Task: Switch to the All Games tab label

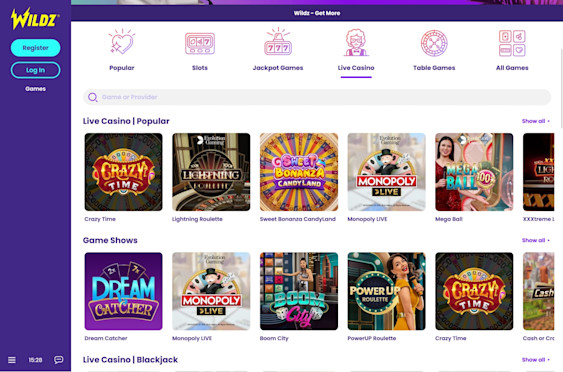Action: coord(512,68)
